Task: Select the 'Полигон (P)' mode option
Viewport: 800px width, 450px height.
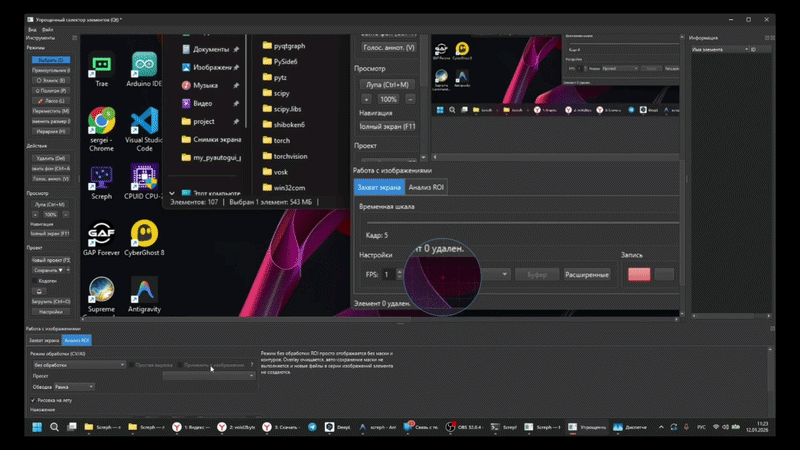Action: click(x=49, y=90)
